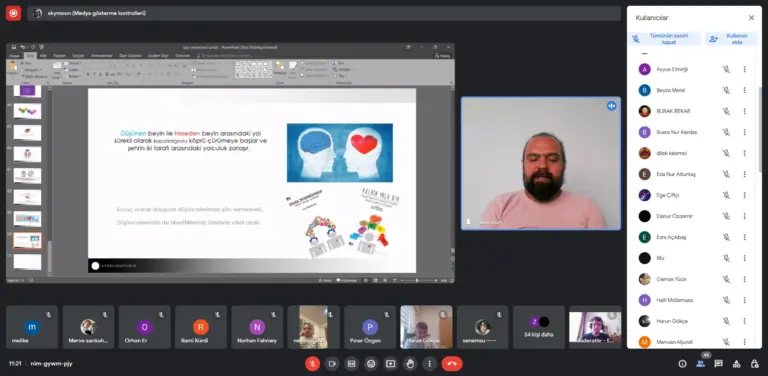Open three-dot menu for Ayyus Emirği

point(744,69)
